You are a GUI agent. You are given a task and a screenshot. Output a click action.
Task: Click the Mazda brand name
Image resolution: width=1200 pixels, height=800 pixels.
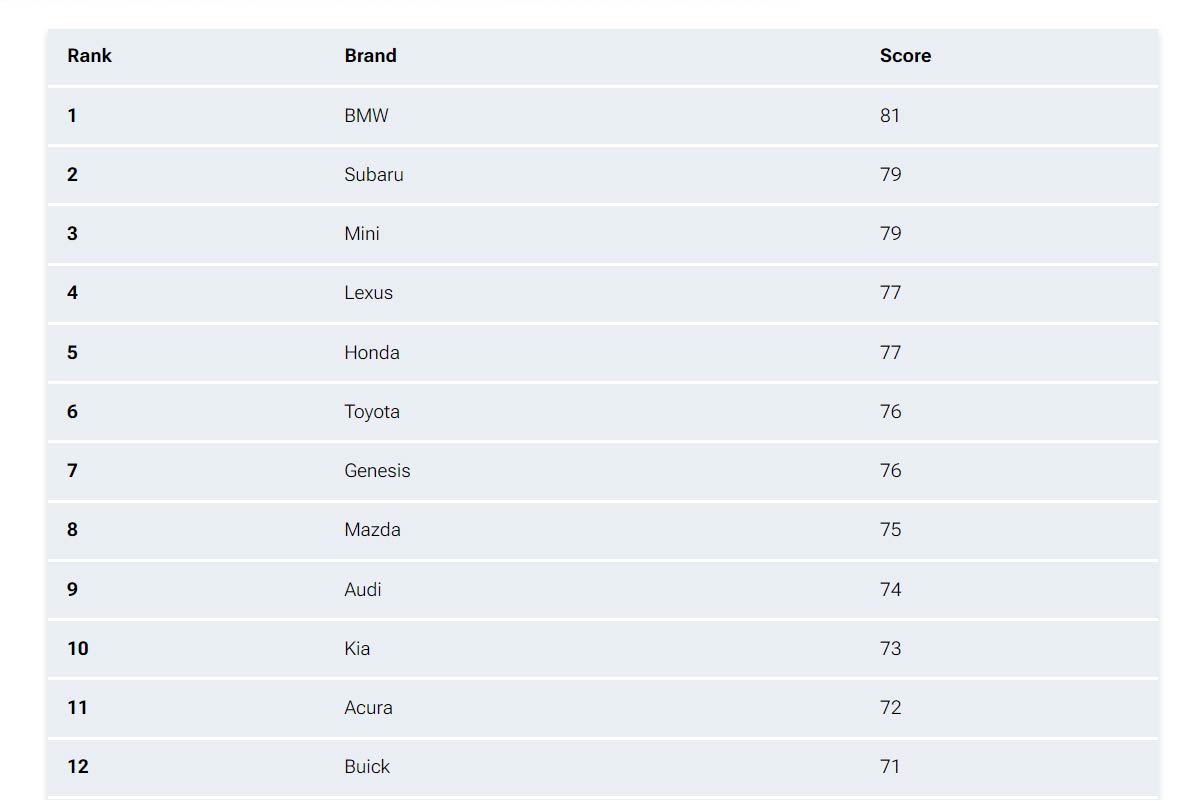[372, 530]
